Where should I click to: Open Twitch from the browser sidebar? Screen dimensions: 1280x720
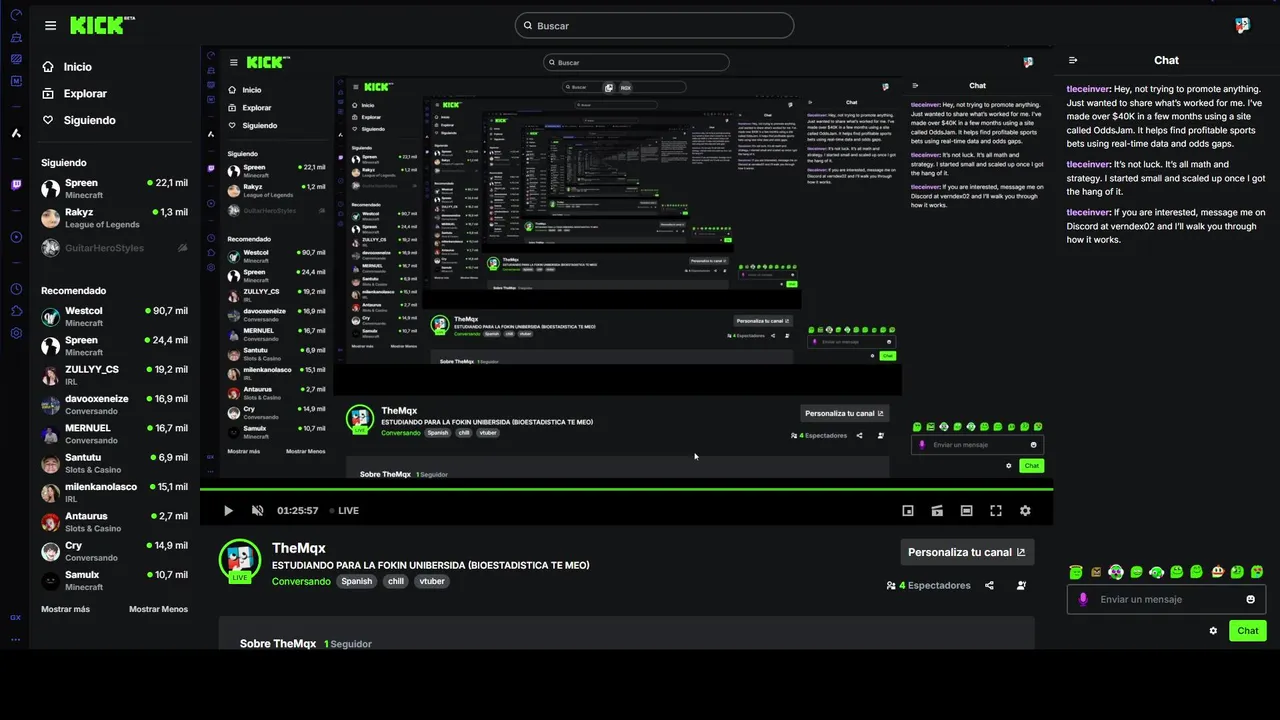16,185
